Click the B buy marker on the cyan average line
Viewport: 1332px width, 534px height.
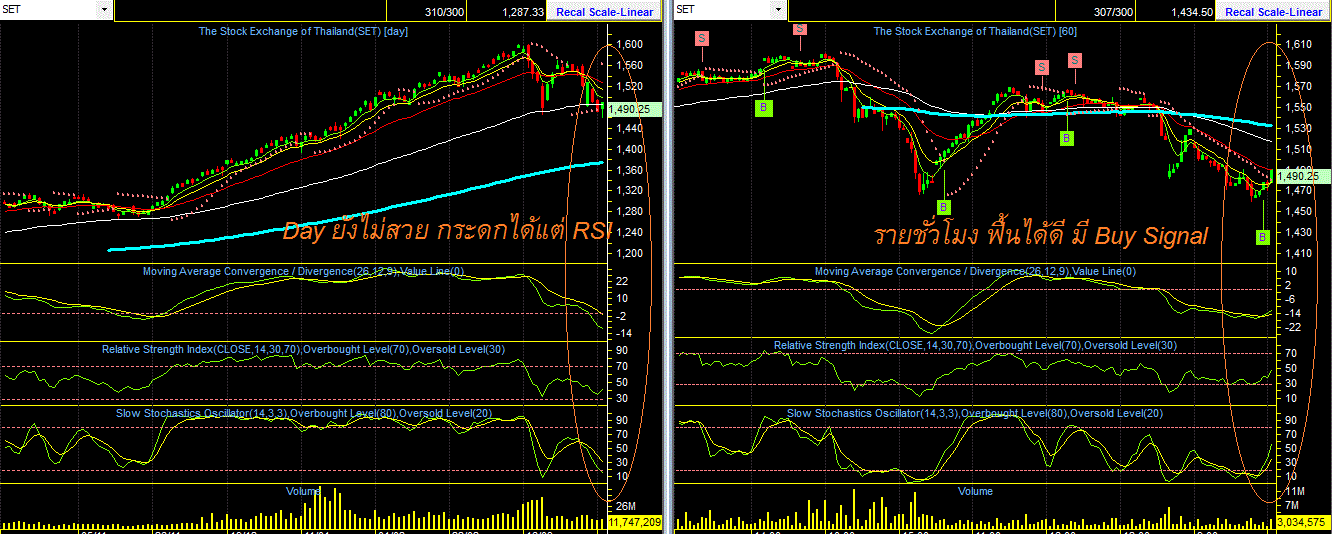click(x=1067, y=138)
